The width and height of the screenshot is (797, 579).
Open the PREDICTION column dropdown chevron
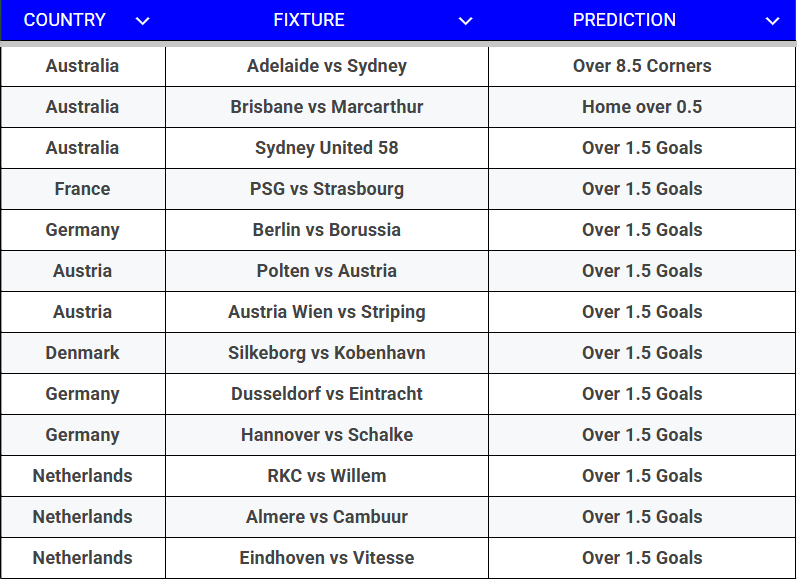coord(773,21)
